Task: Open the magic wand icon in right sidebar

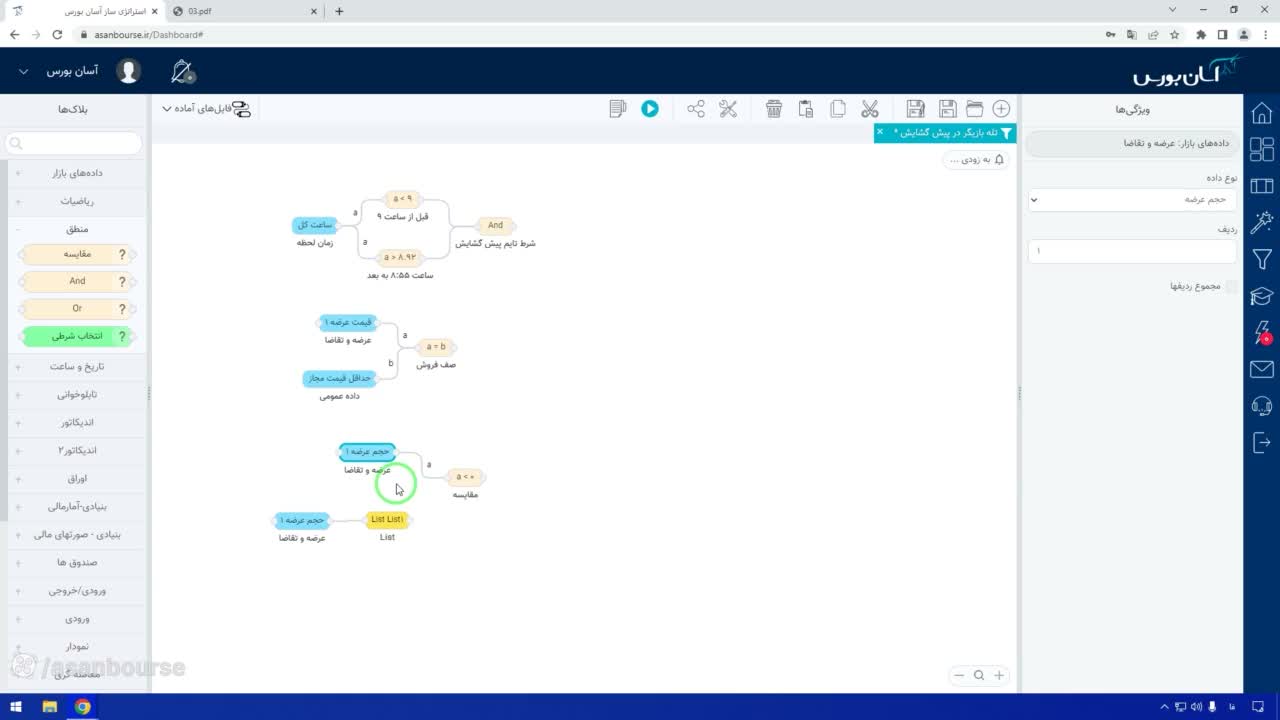Action: 1262,222
